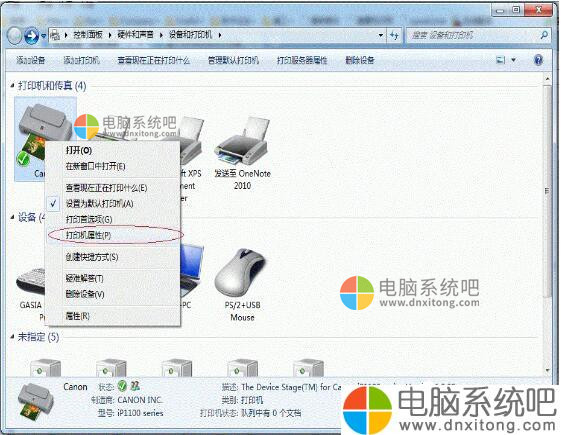Click the help question mark icon
The height and width of the screenshot is (435, 561).
[x=538, y=60]
